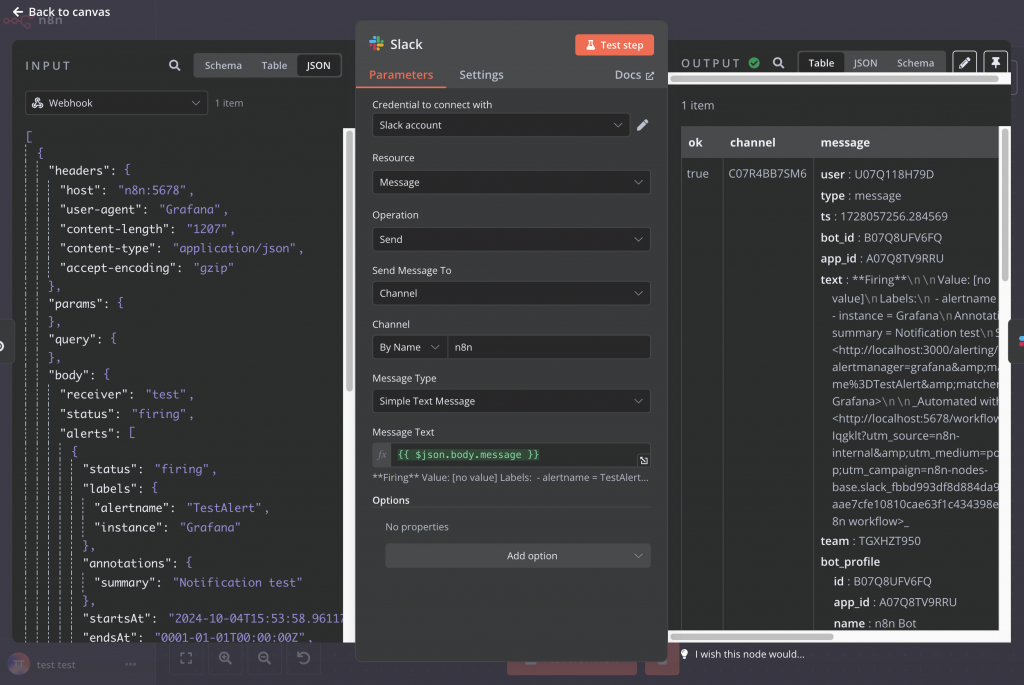This screenshot has height=685, width=1024.
Task: Click the edit output pencil icon
Action: click(x=965, y=63)
